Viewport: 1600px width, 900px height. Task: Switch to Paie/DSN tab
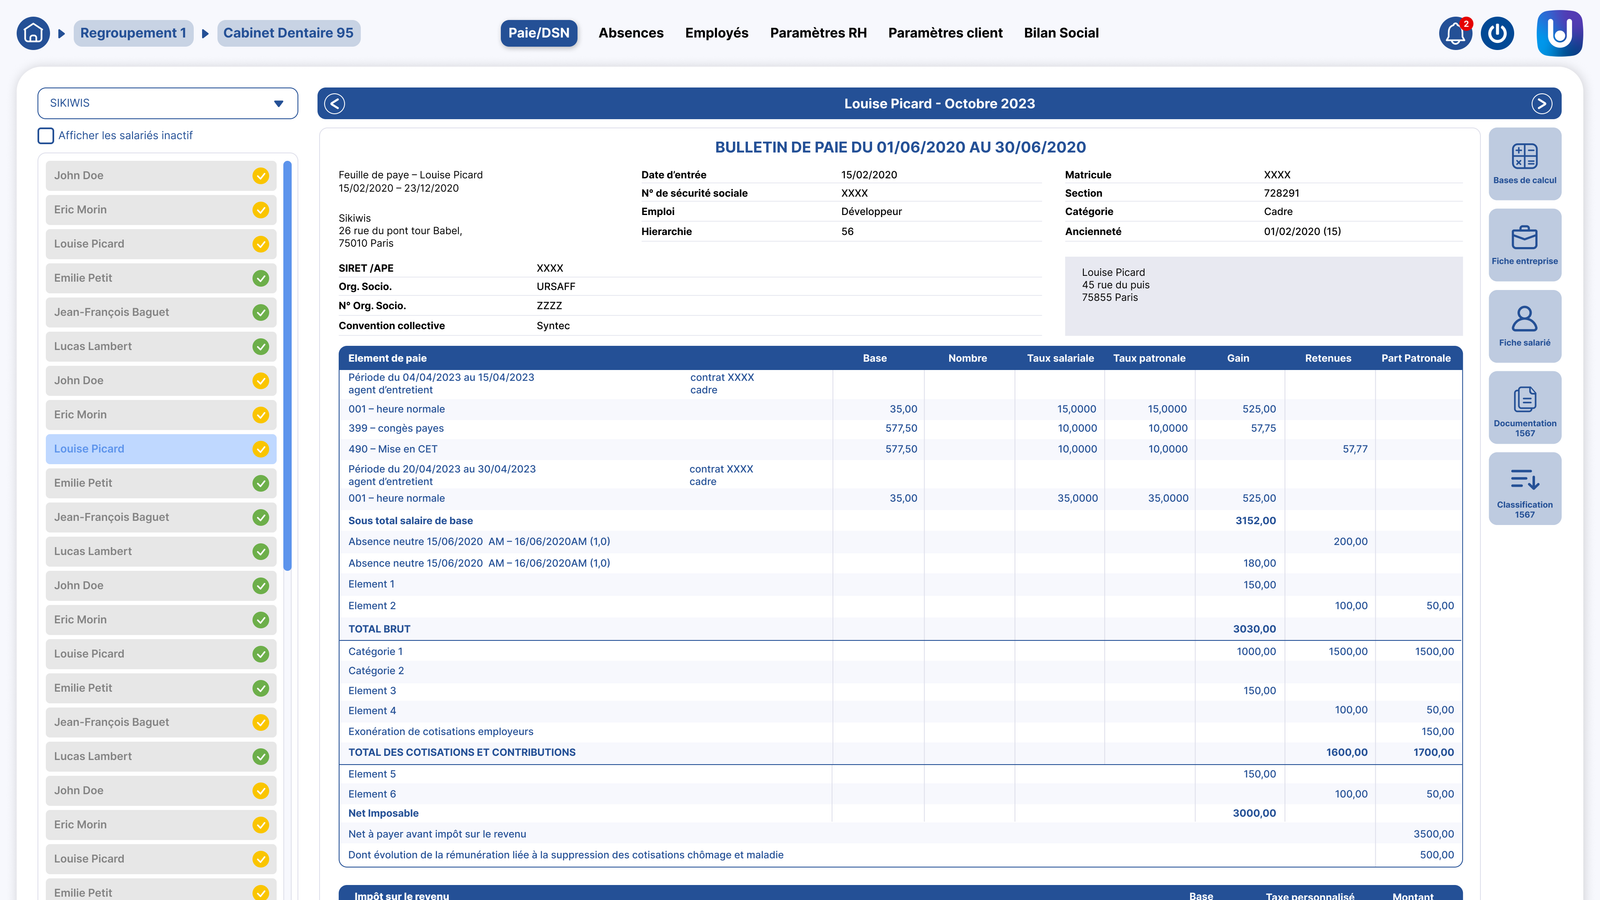pos(539,33)
